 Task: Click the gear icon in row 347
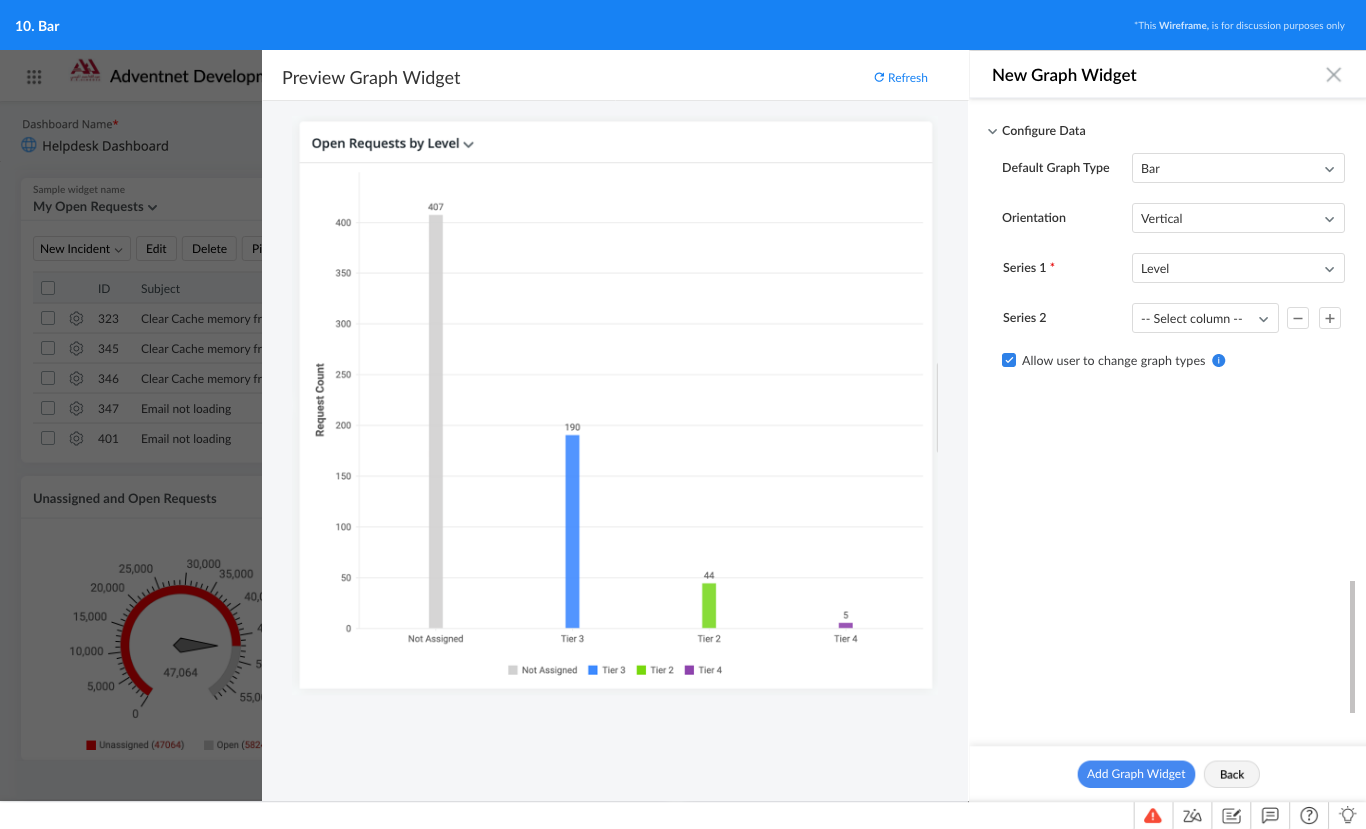click(x=76, y=408)
